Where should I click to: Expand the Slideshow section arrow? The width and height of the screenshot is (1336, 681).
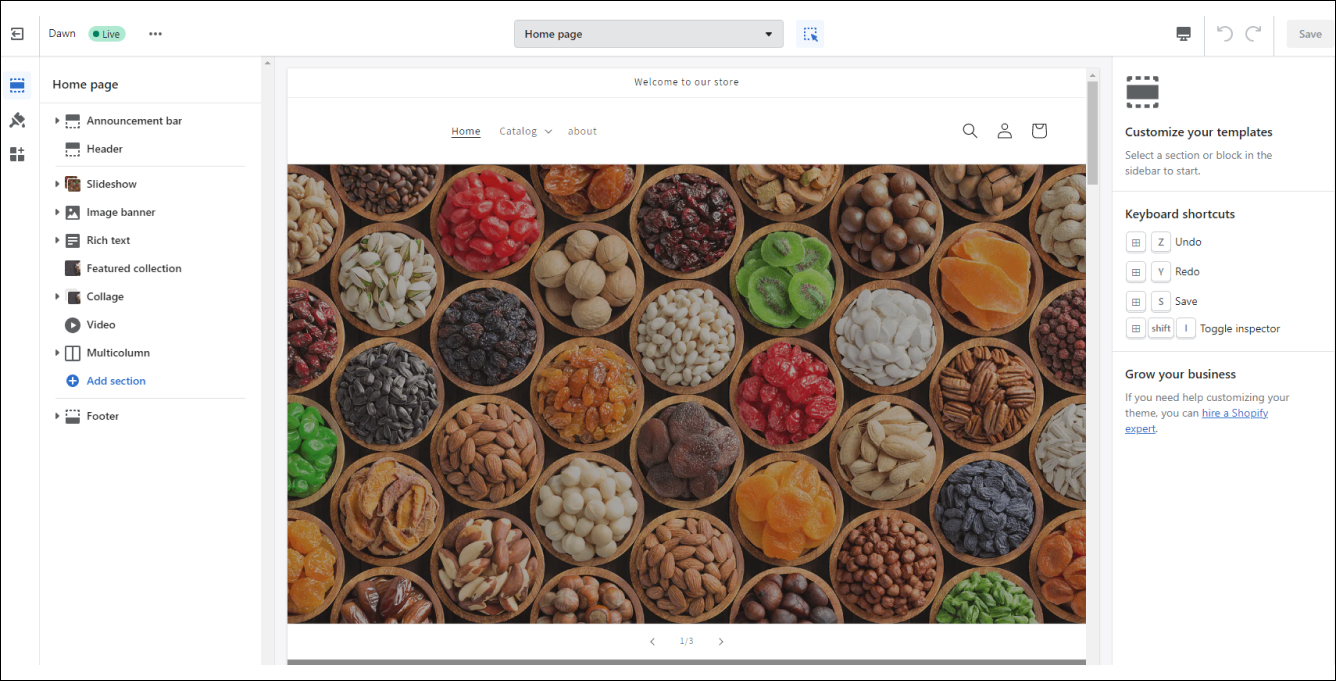(57, 184)
